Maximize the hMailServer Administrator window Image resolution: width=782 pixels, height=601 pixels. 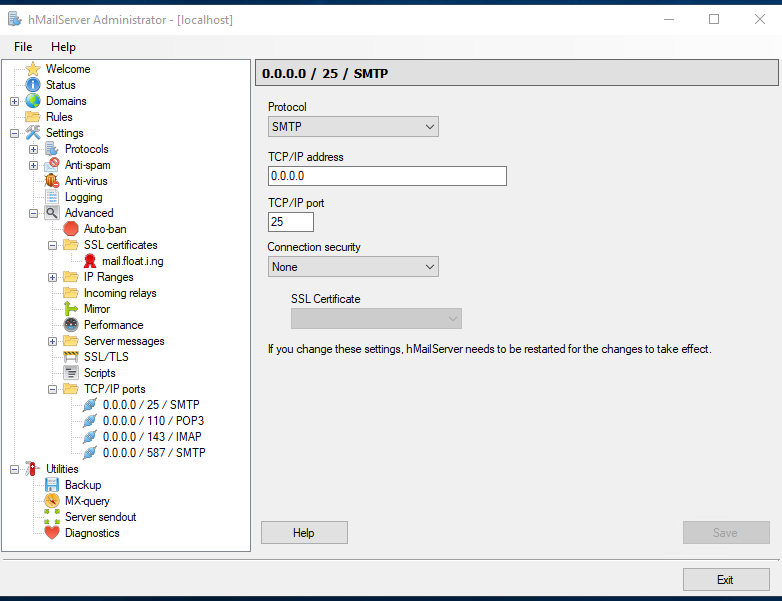coord(714,19)
